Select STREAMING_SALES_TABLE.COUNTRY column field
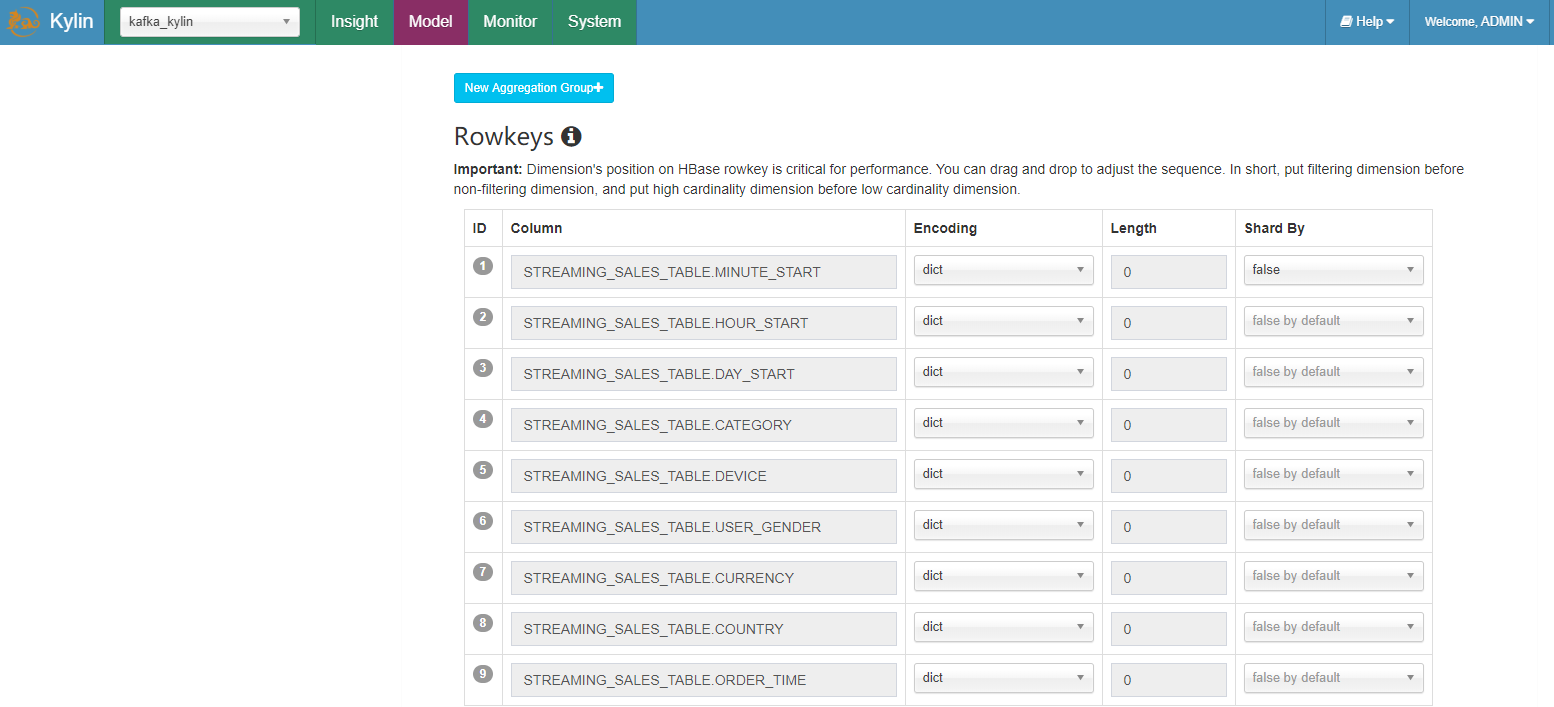The image size is (1554, 707). 704,629
